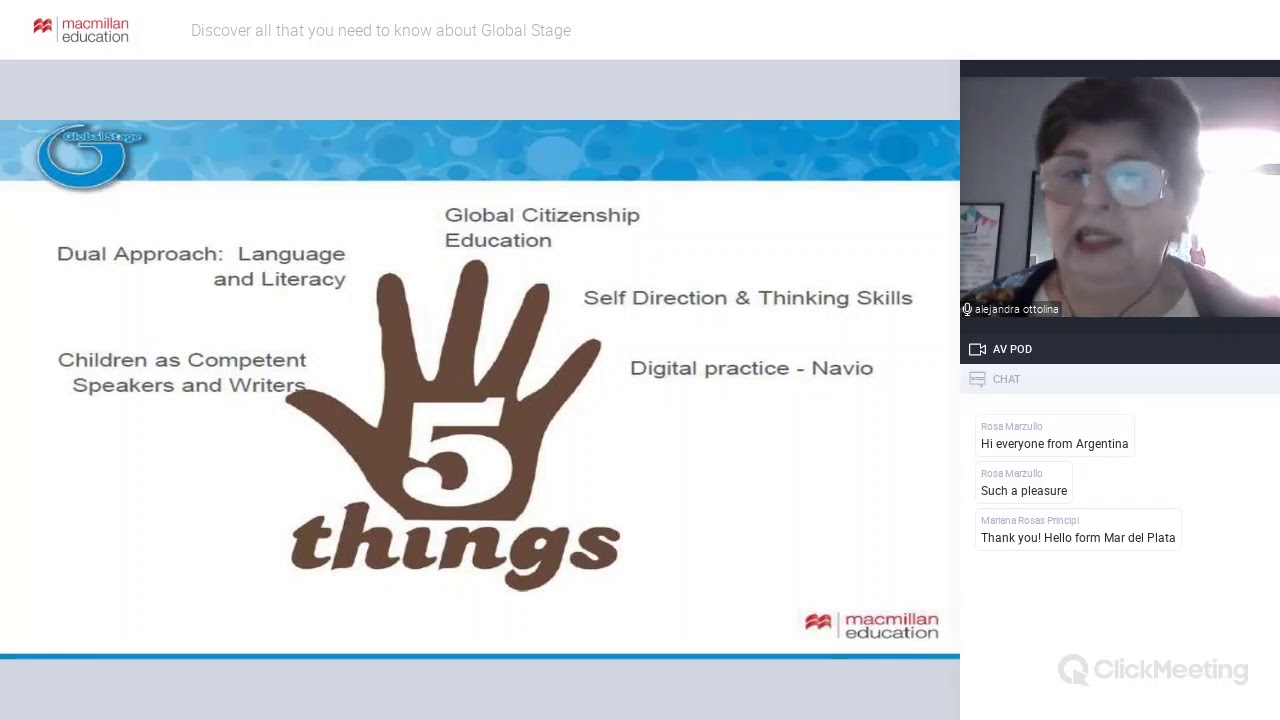The height and width of the screenshot is (720, 1280).
Task: Click the ClickMeeting logo
Action: 1153,669
